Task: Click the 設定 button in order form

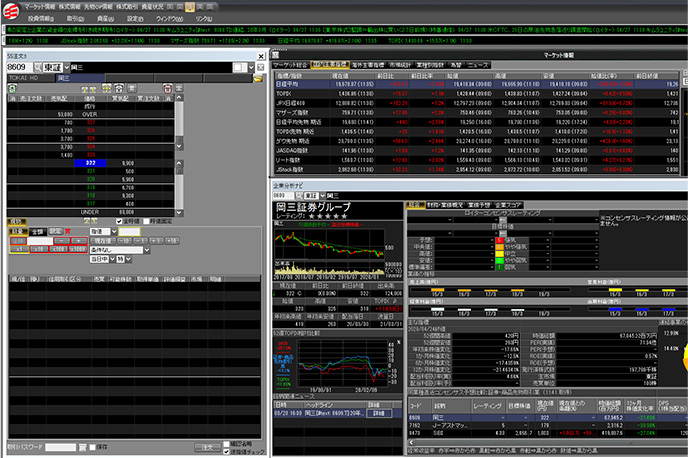Action: [56, 231]
